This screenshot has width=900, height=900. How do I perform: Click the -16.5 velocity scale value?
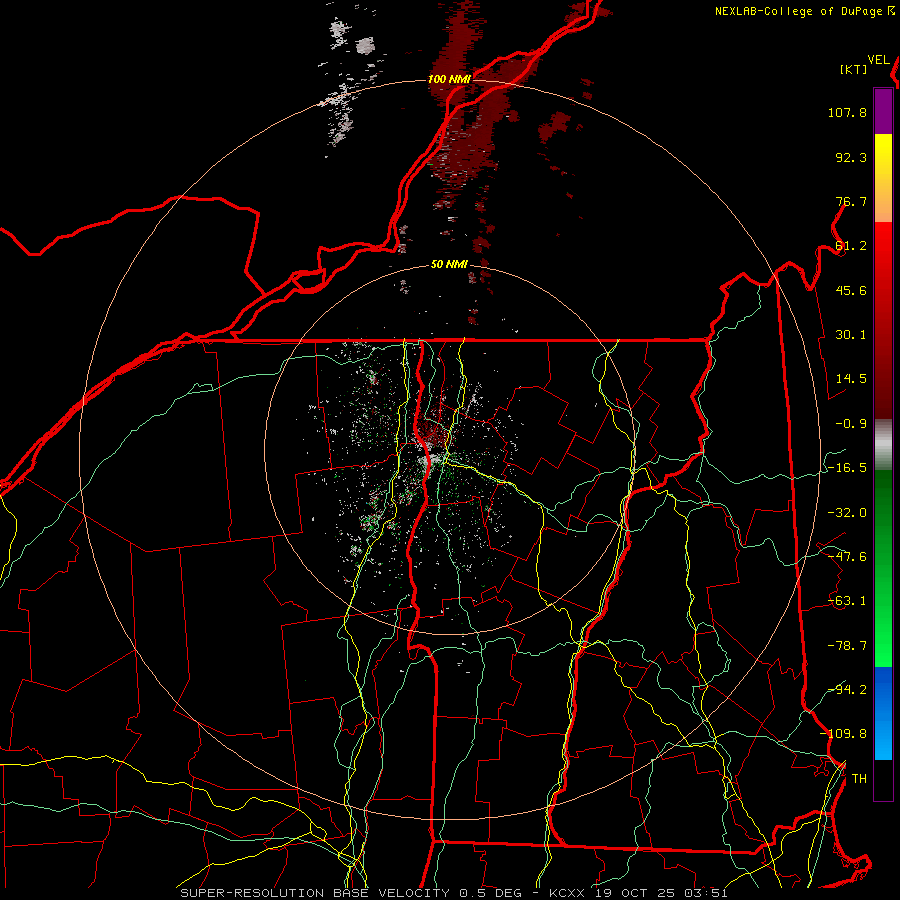tap(847, 468)
